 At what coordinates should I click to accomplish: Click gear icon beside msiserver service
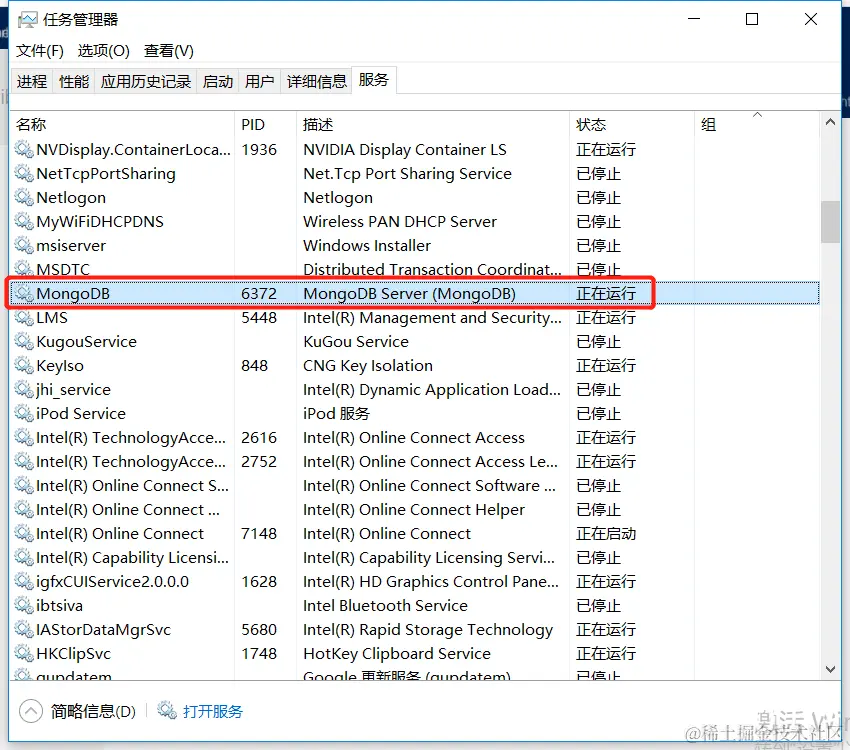[24, 245]
